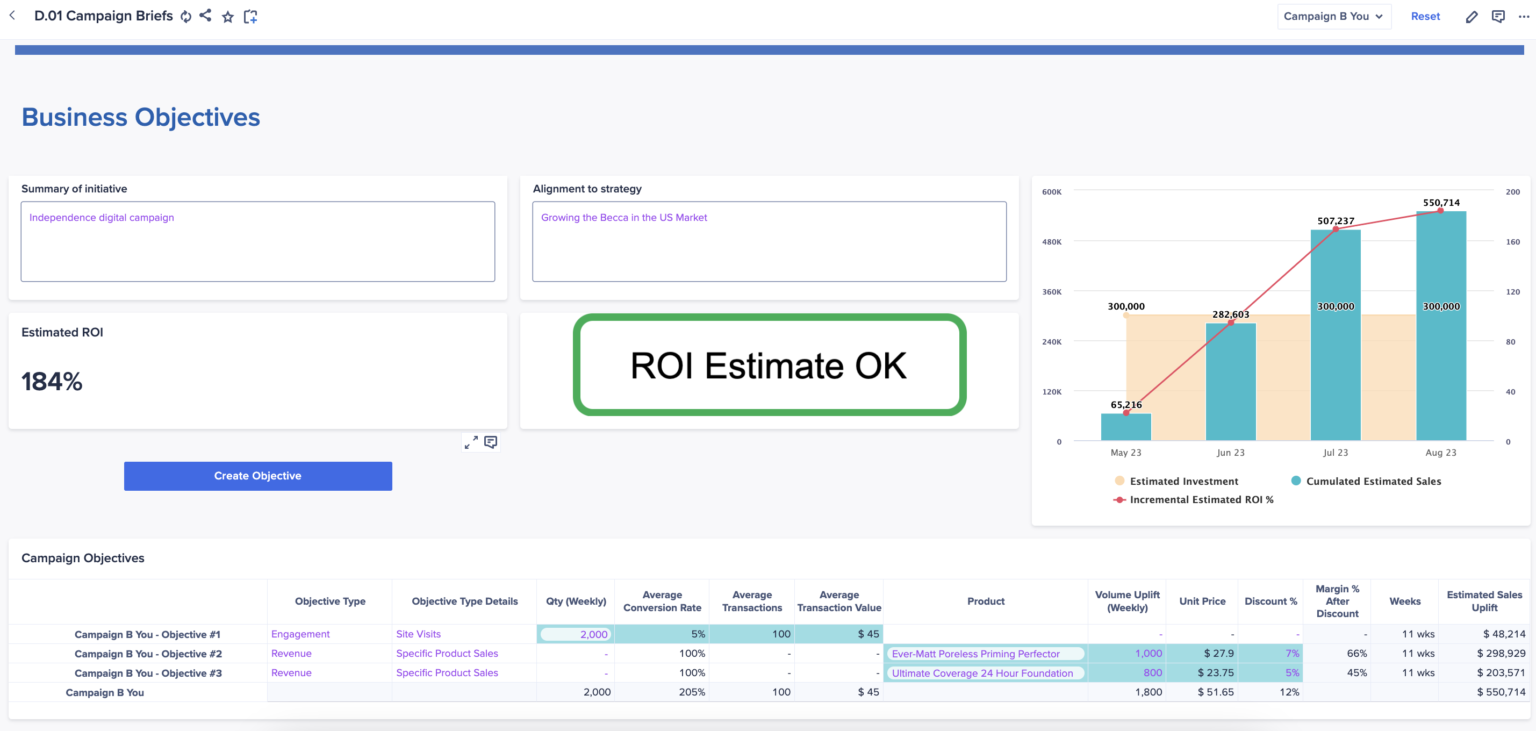This screenshot has height=731, width=1536.
Task: Click the $ 27.9 unit price cell
Action: click(1202, 653)
